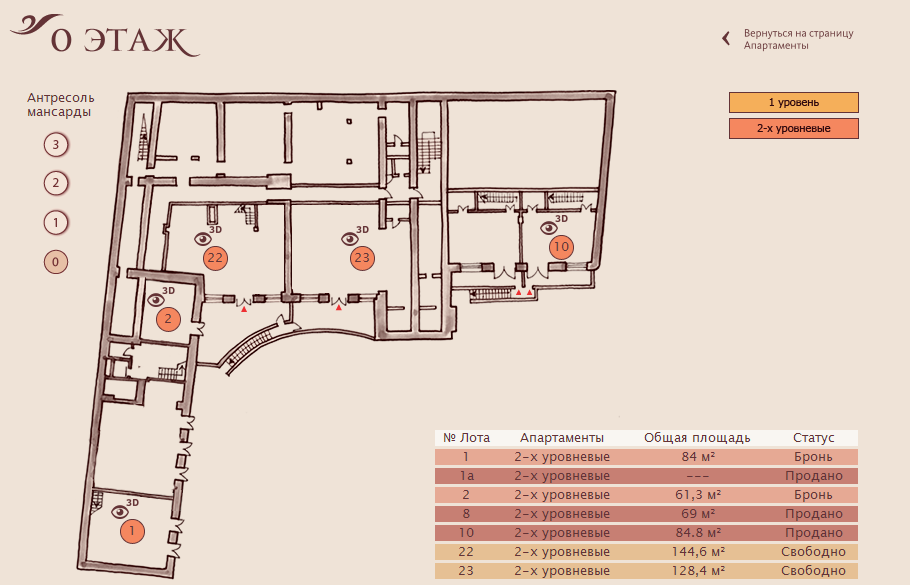Open 3D view for apartment 23
This screenshot has width=910, height=585.
point(355,236)
